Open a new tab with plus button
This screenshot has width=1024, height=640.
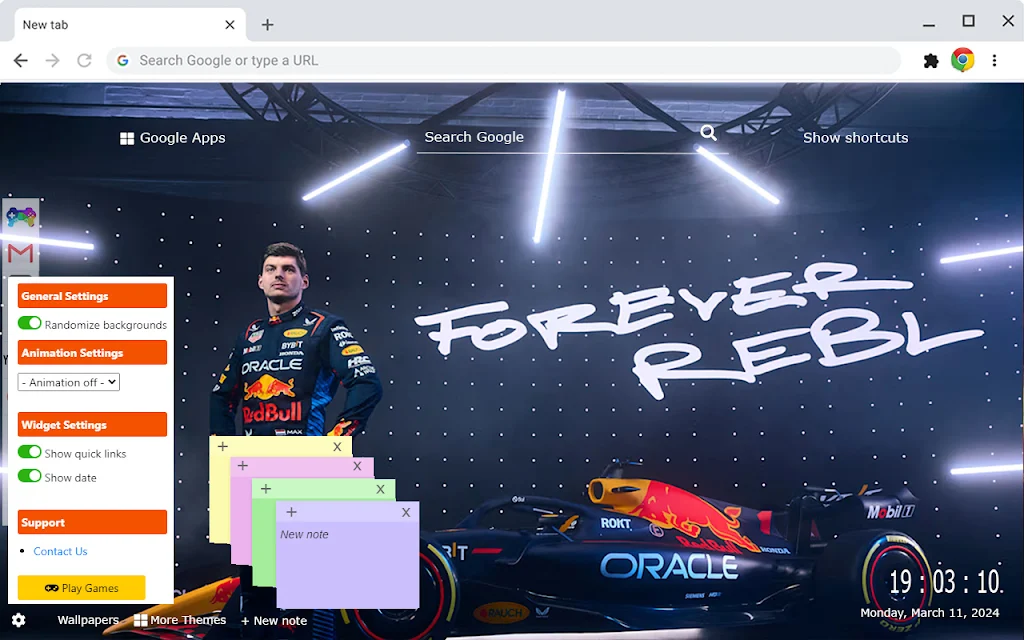(267, 25)
